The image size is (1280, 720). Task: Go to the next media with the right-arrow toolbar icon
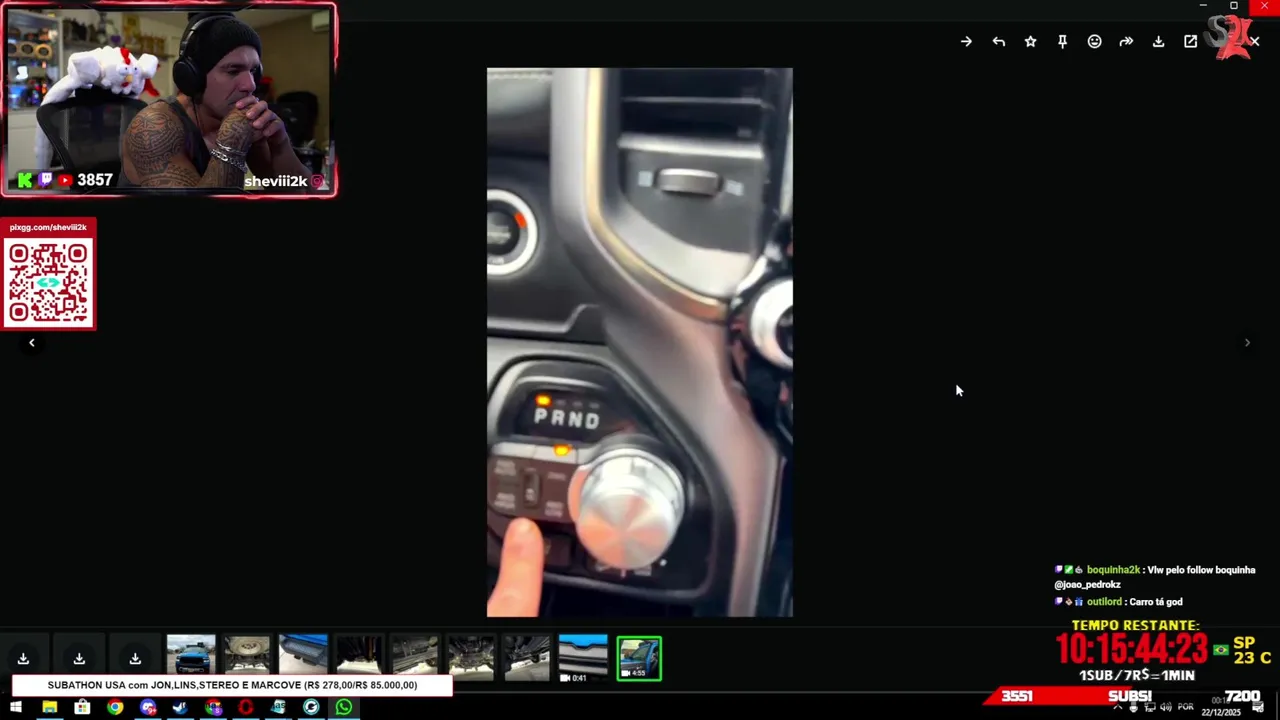pos(966,42)
